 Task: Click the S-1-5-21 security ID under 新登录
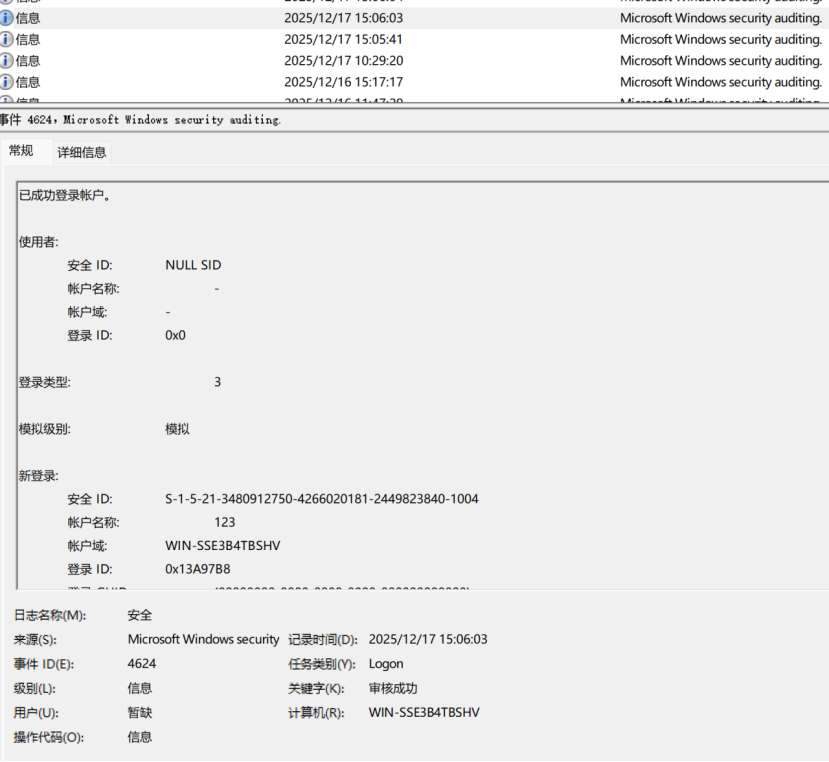[x=321, y=498]
